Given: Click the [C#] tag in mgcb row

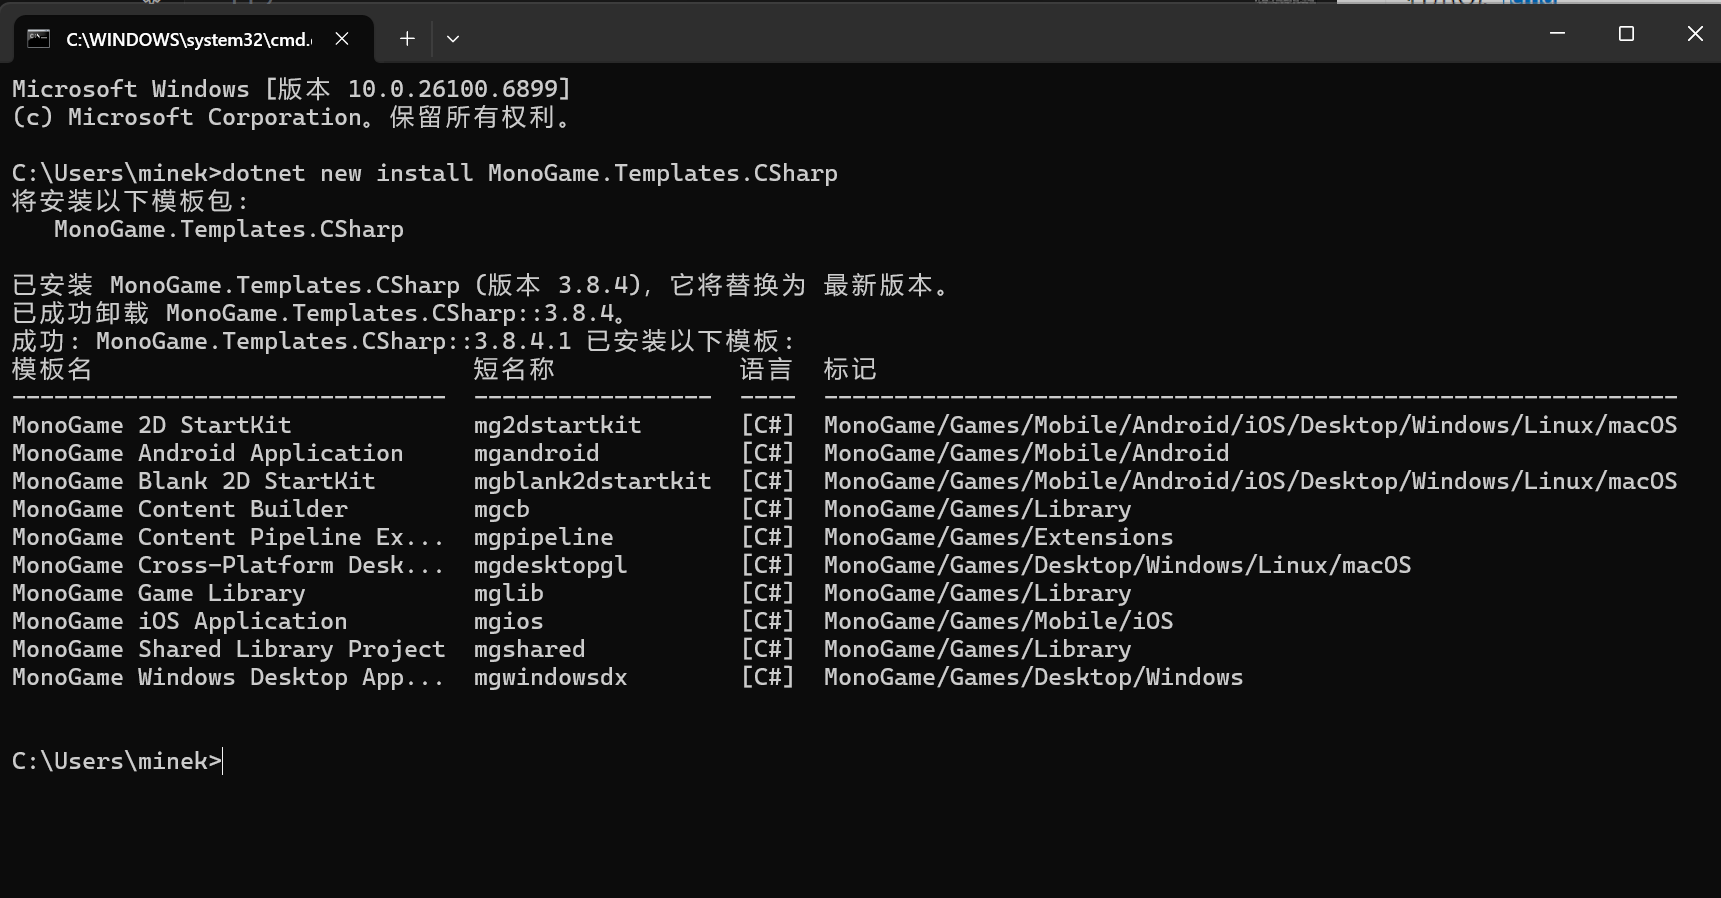Looking at the screenshot, I should coord(768,509).
